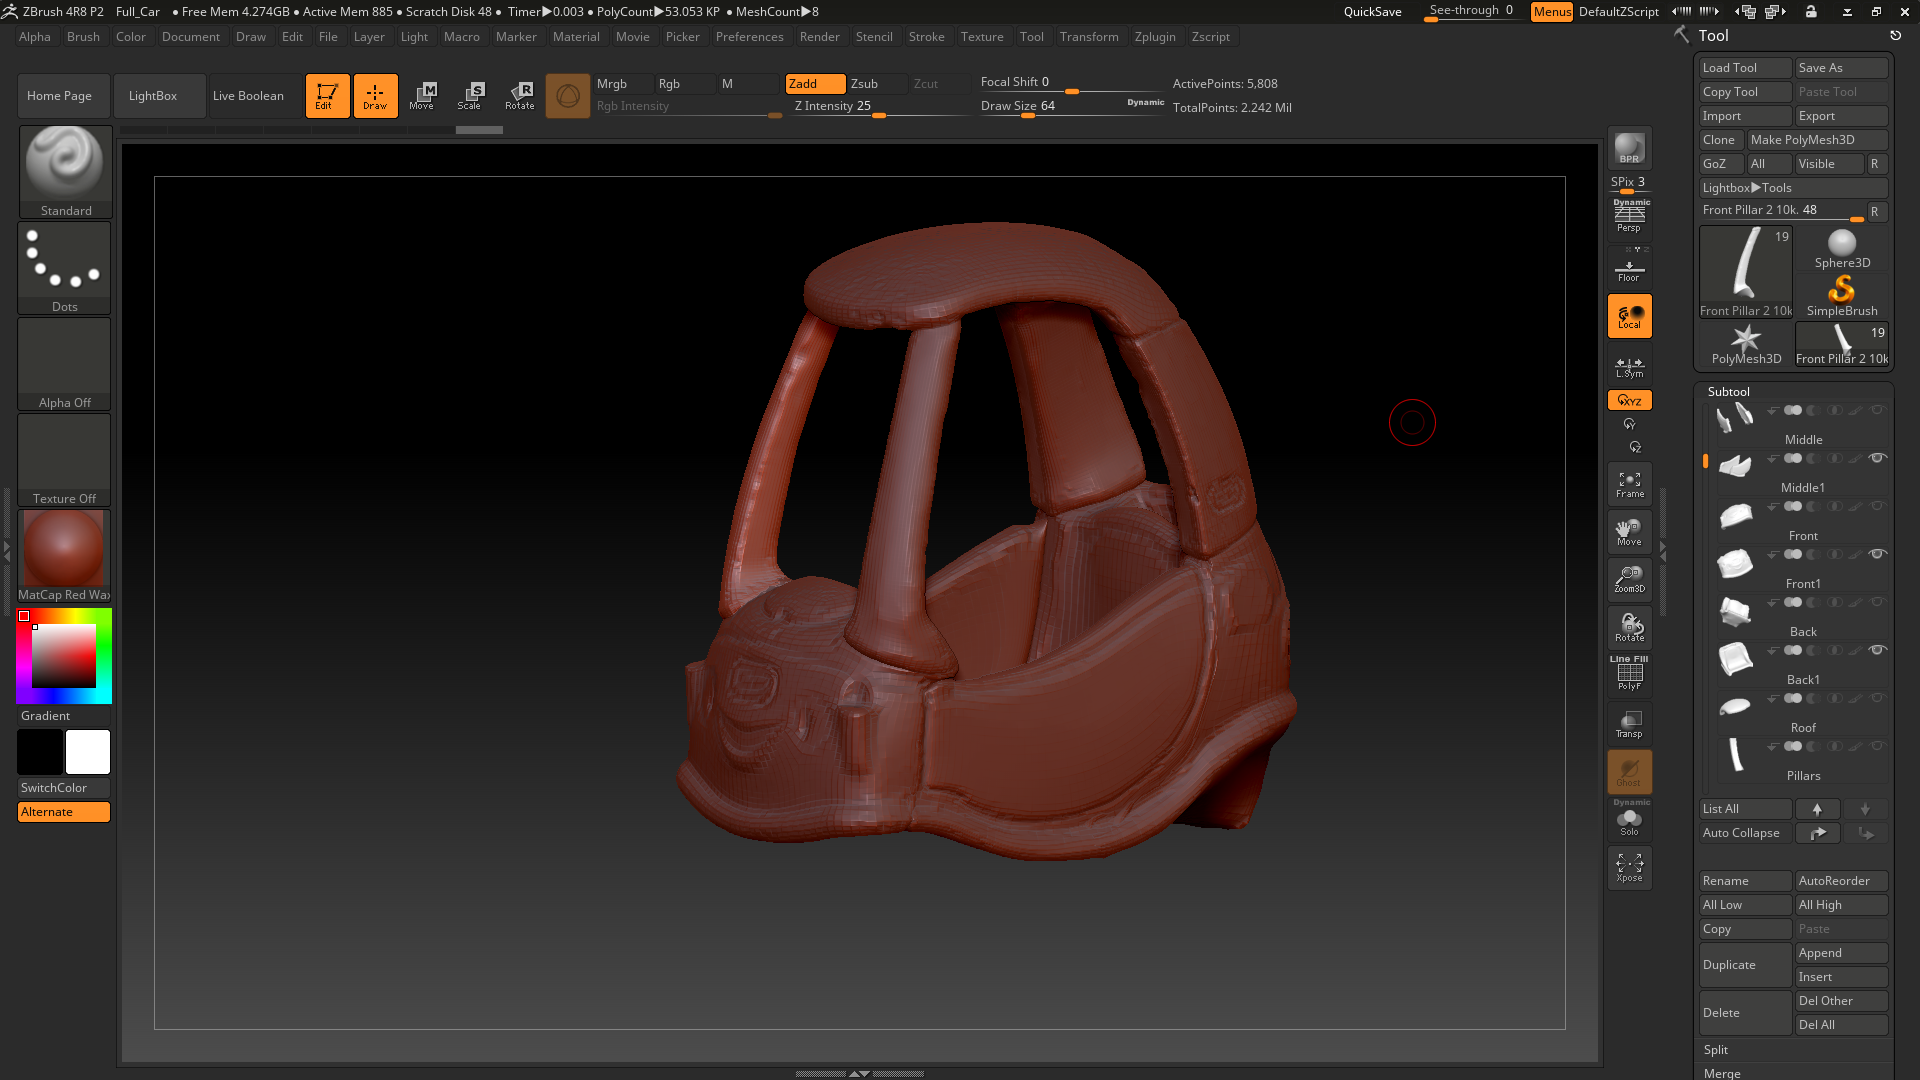Open the Material menu
Image resolution: width=1920 pixels, height=1080 pixels.
576,37
